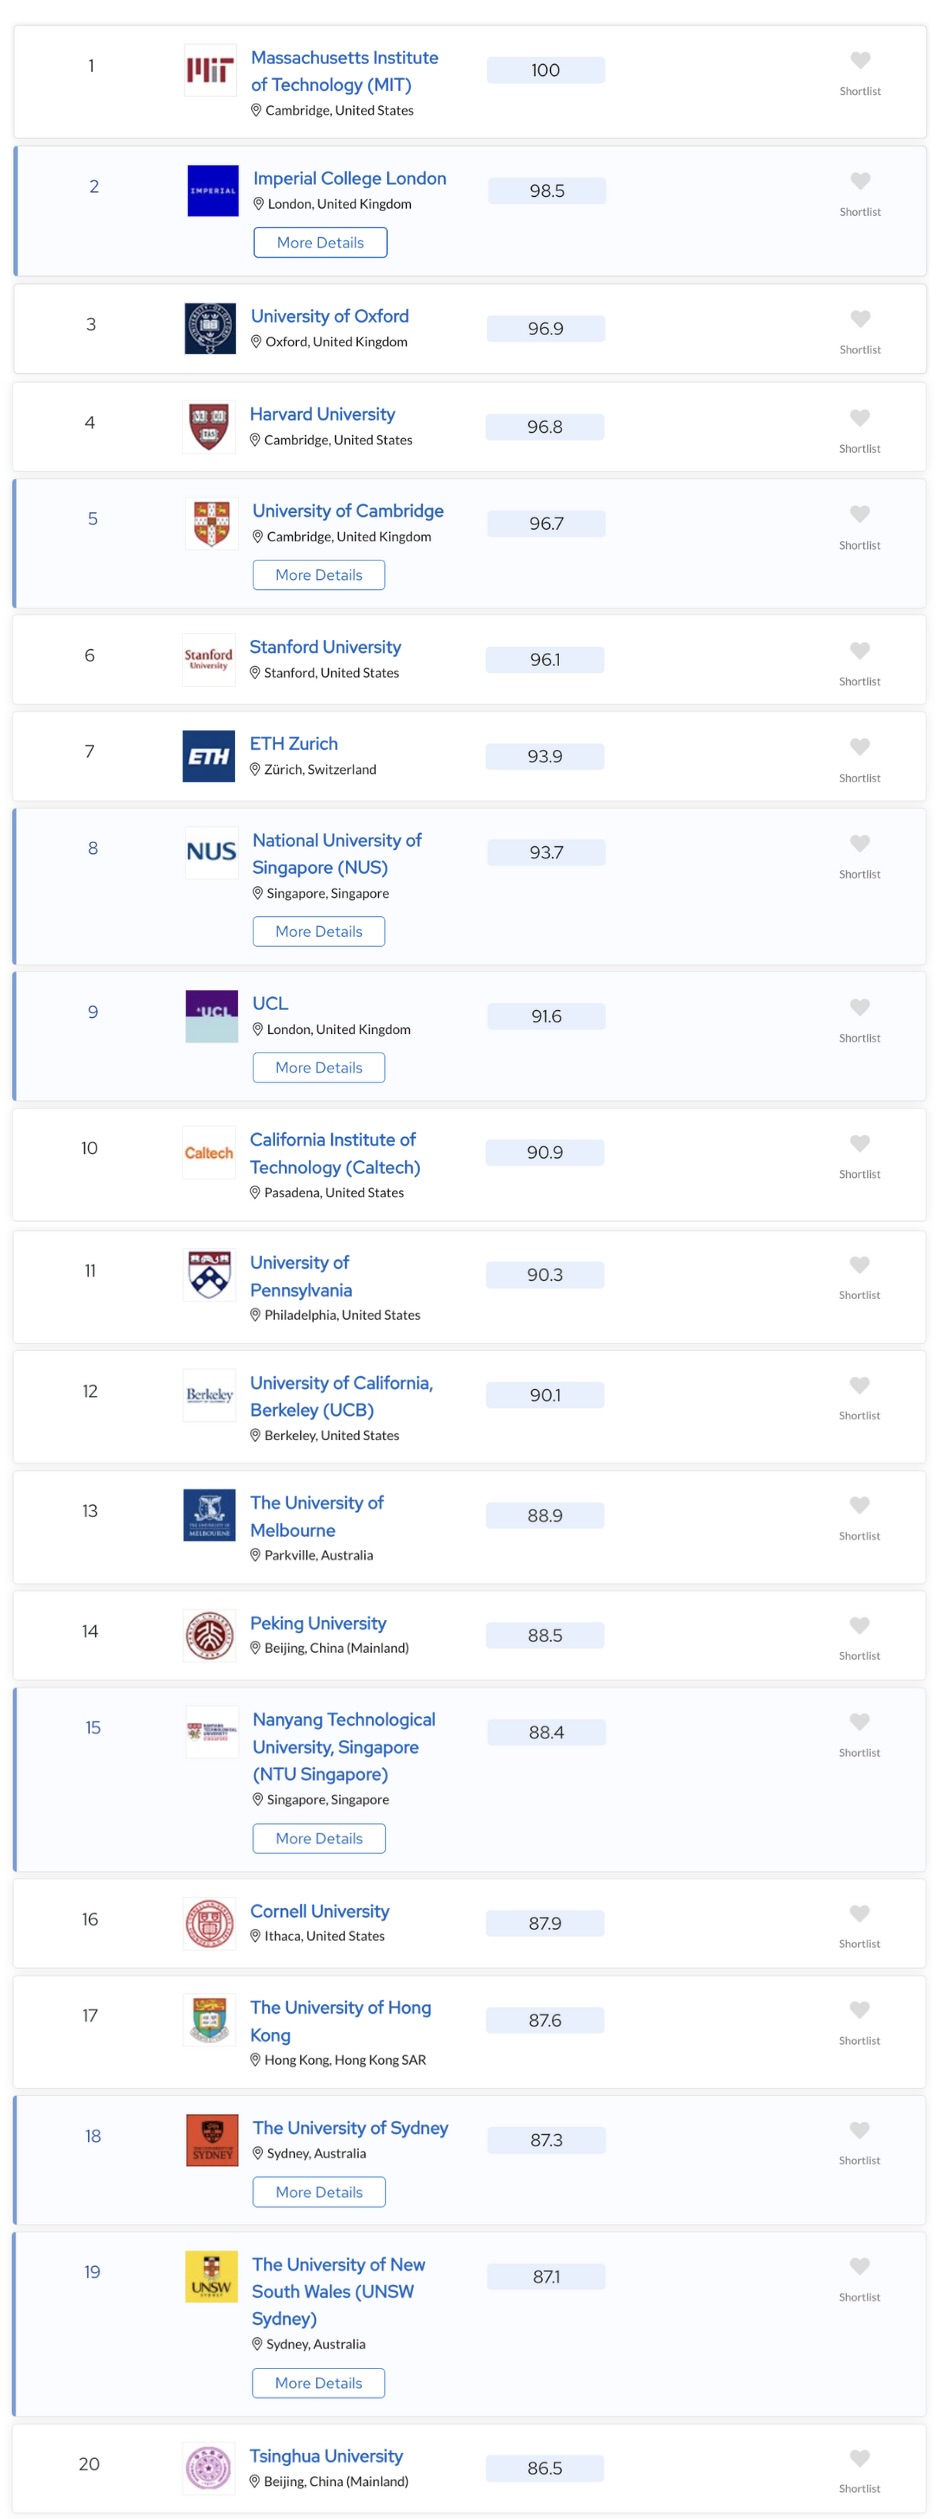937x2519 pixels.
Task: Click the Stanford University logo
Action: coord(208,659)
